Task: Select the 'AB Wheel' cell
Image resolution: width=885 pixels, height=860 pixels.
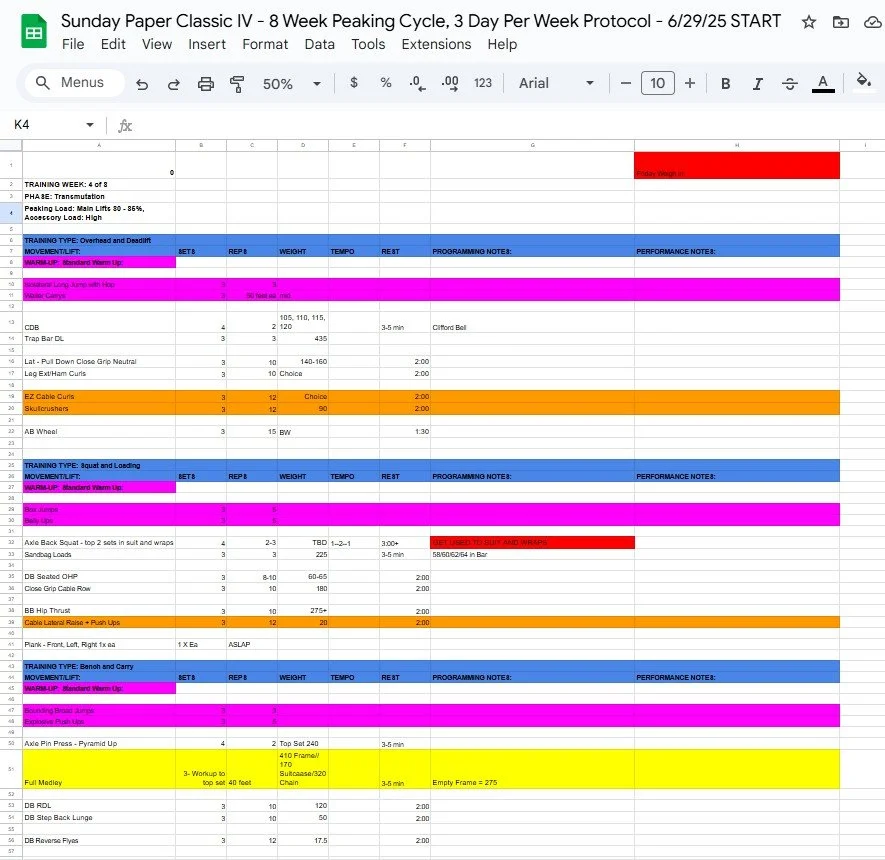Action: (x=99, y=432)
